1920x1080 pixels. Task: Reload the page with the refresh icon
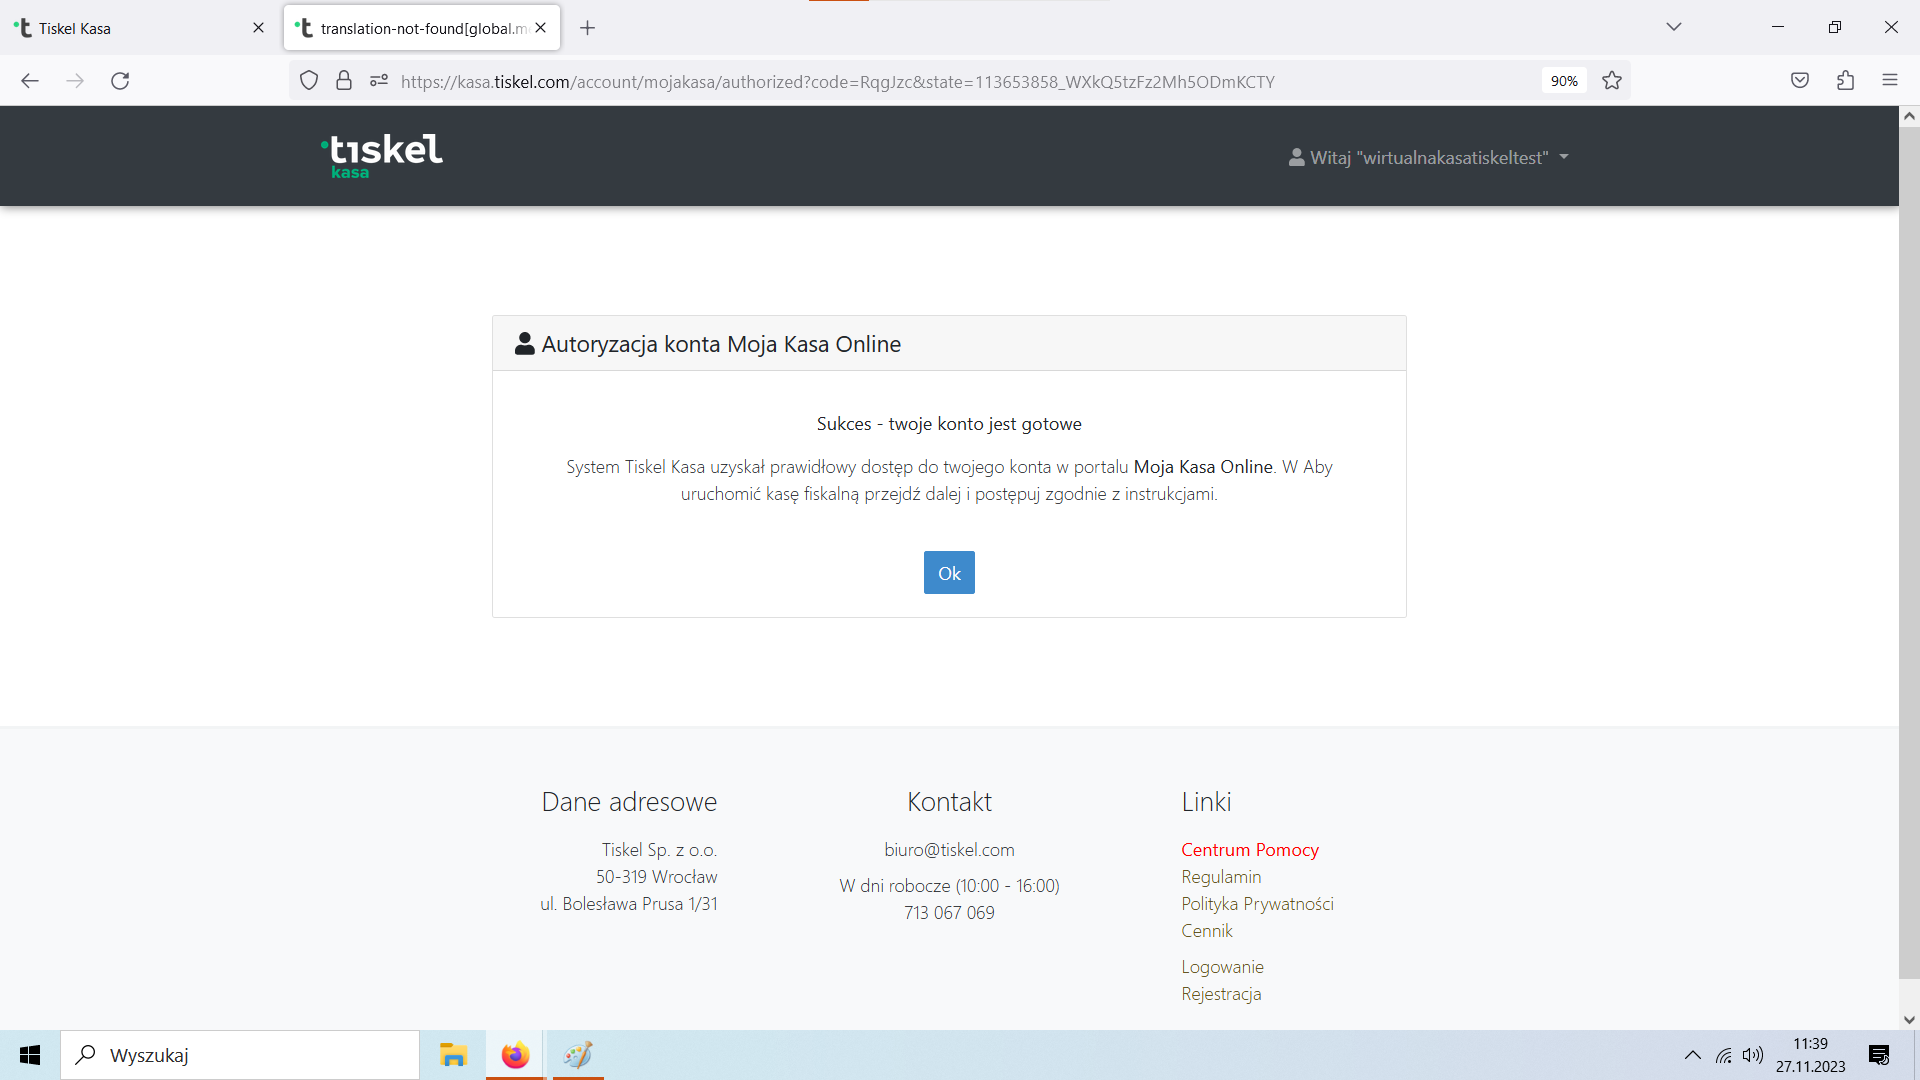120,81
